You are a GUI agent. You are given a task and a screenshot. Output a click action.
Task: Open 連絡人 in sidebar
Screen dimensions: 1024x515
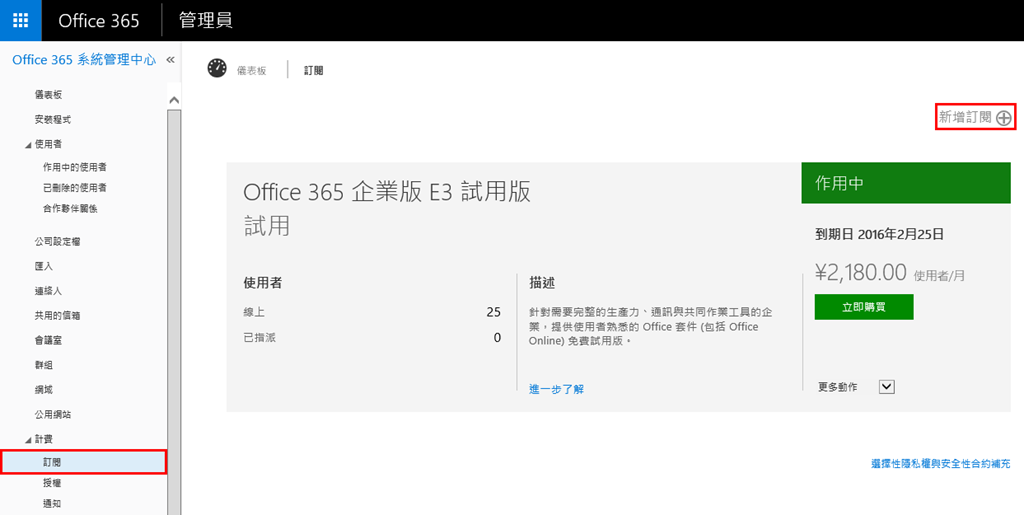(x=48, y=291)
